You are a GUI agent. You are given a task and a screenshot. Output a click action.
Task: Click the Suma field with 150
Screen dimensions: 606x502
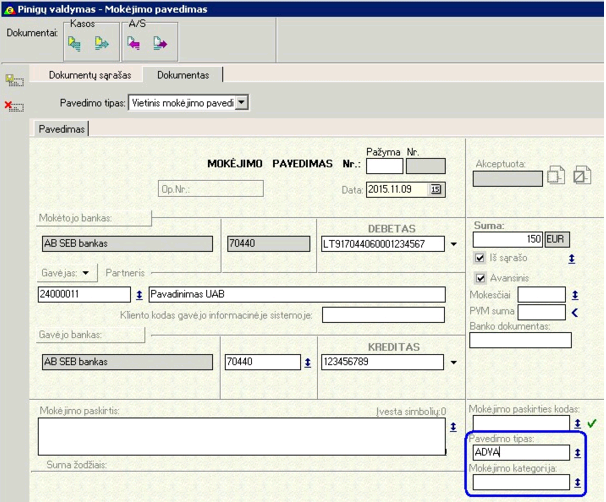(x=508, y=240)
